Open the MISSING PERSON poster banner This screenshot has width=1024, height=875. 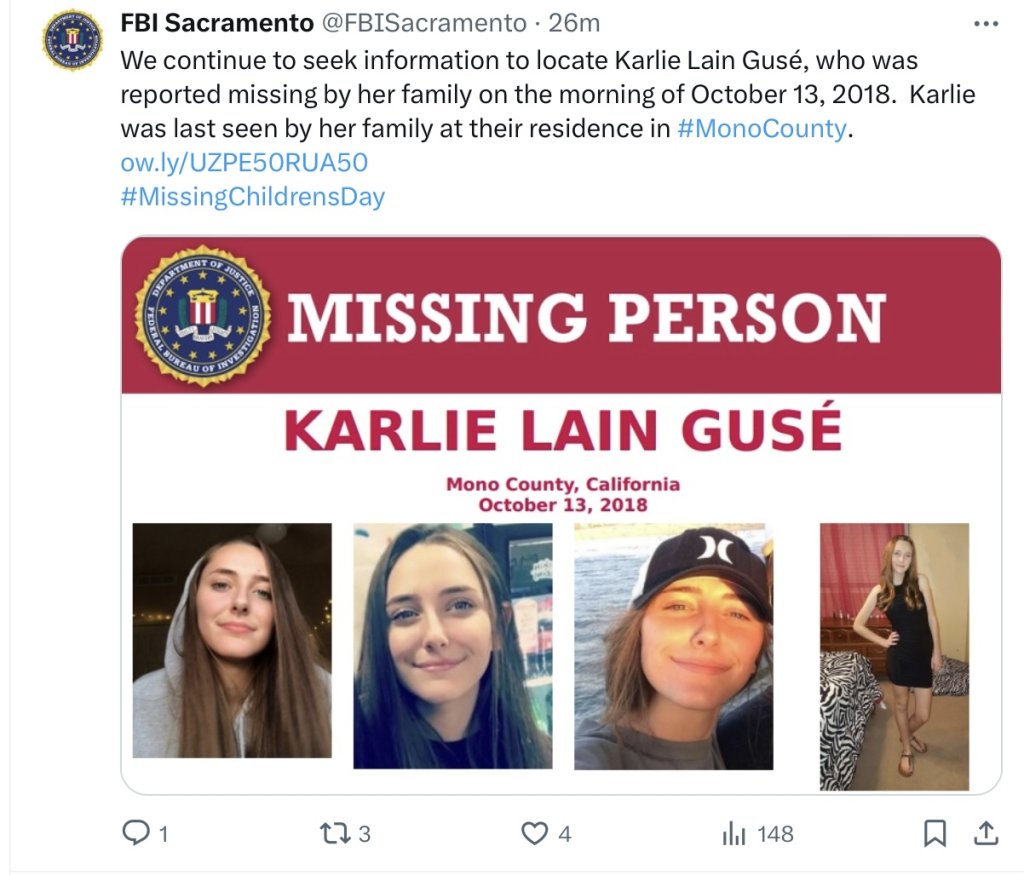pos(561,315)
